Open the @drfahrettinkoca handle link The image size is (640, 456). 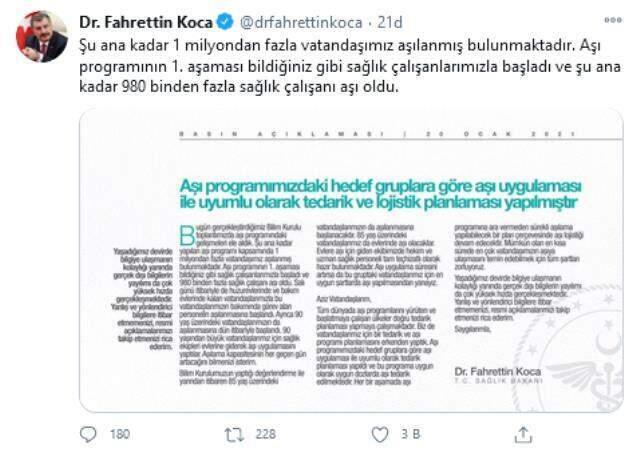click(x=301, y=22)
